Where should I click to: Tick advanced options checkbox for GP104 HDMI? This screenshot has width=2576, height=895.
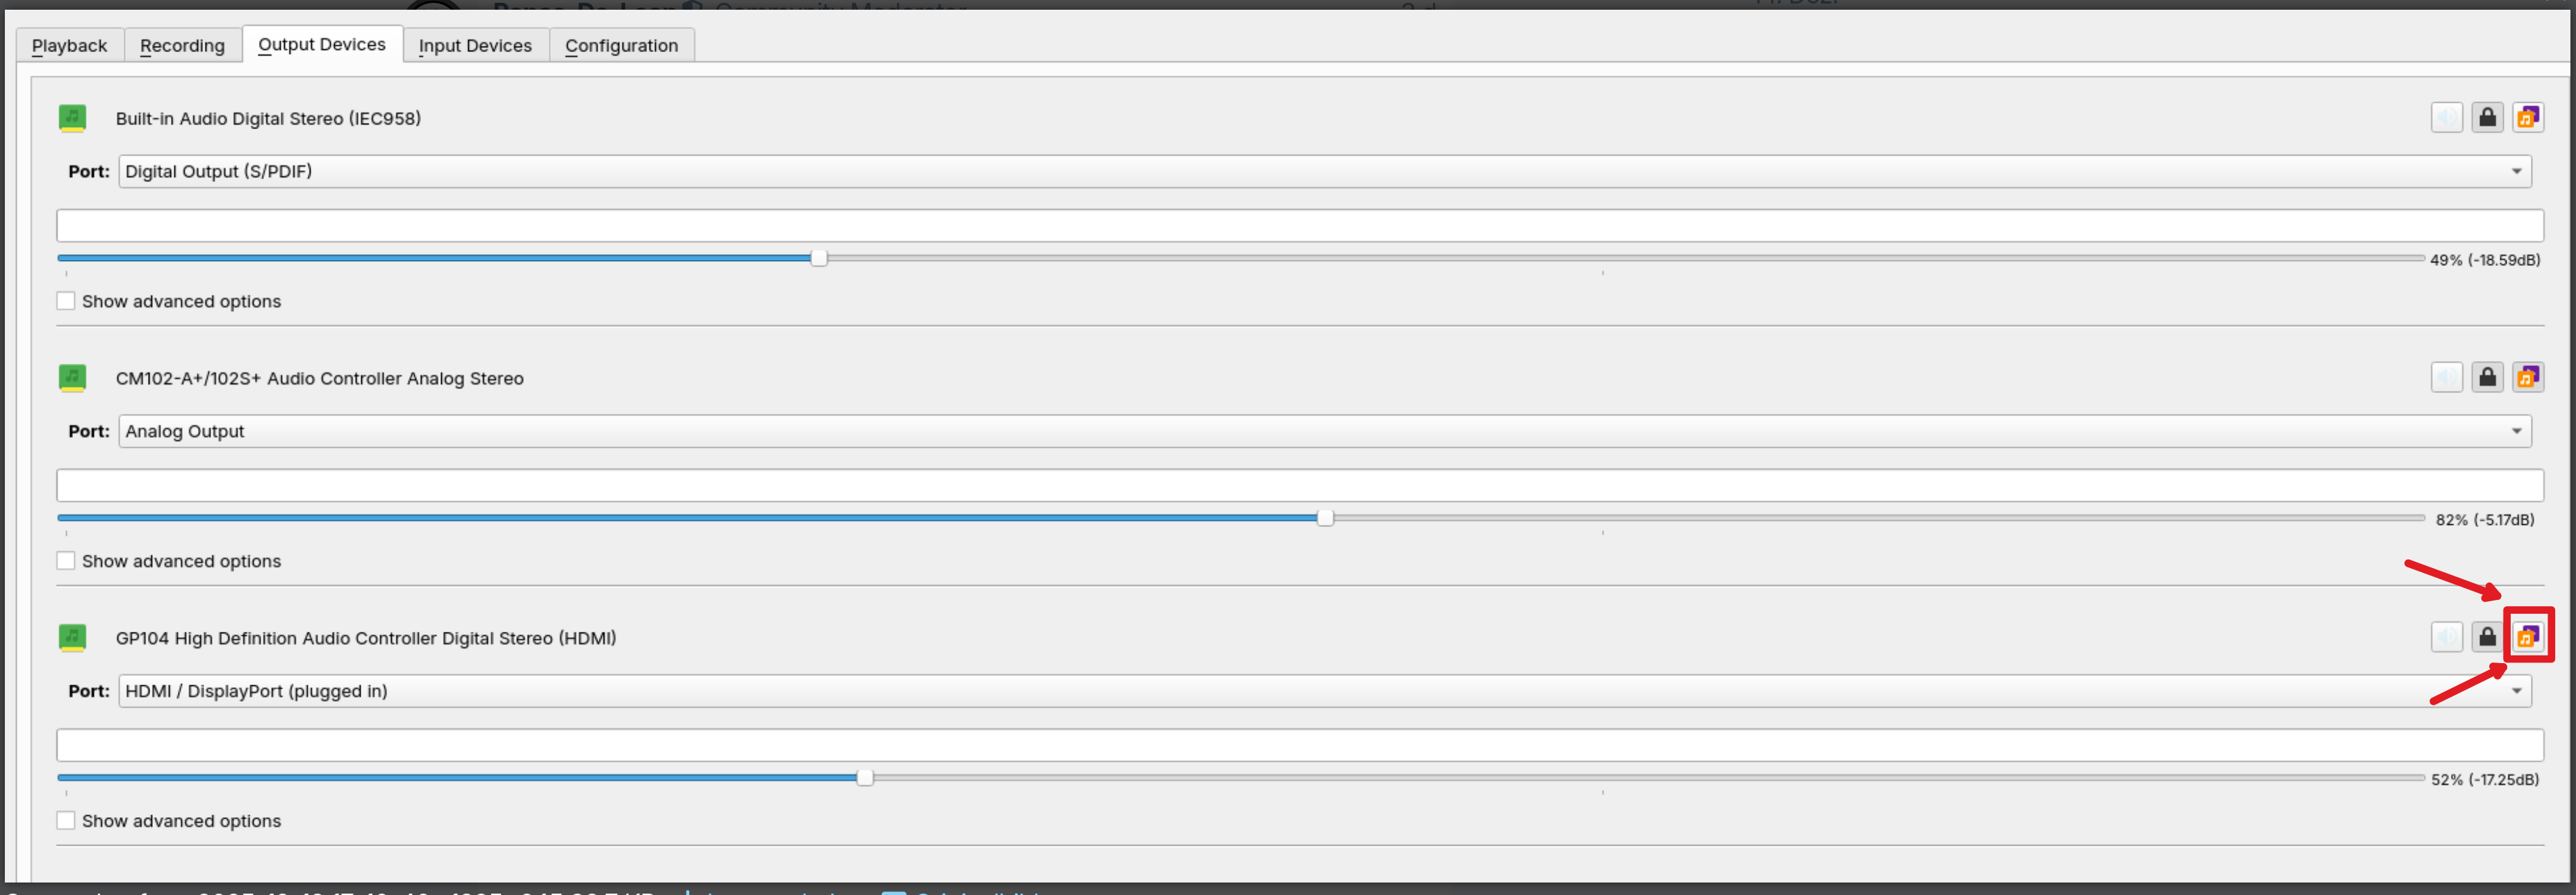pyautogui.click(x=66, y=821)
